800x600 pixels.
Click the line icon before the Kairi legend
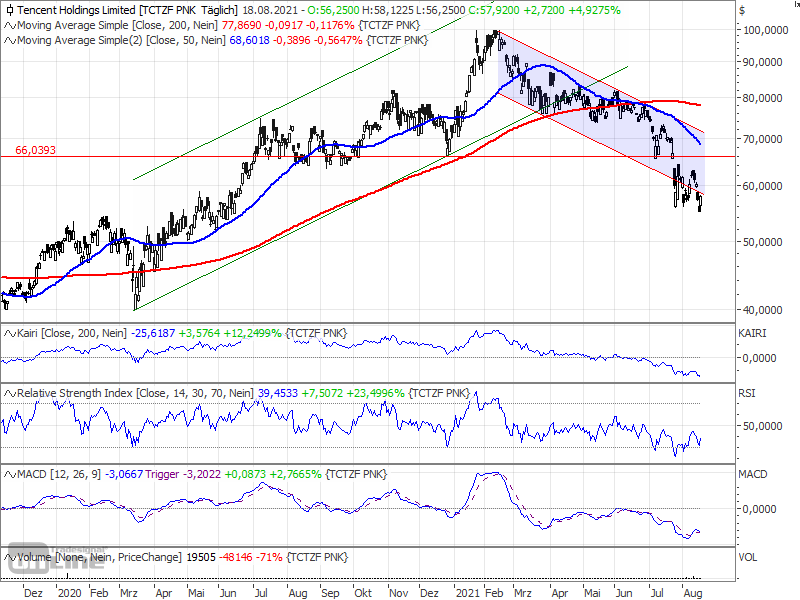(10, 333)
